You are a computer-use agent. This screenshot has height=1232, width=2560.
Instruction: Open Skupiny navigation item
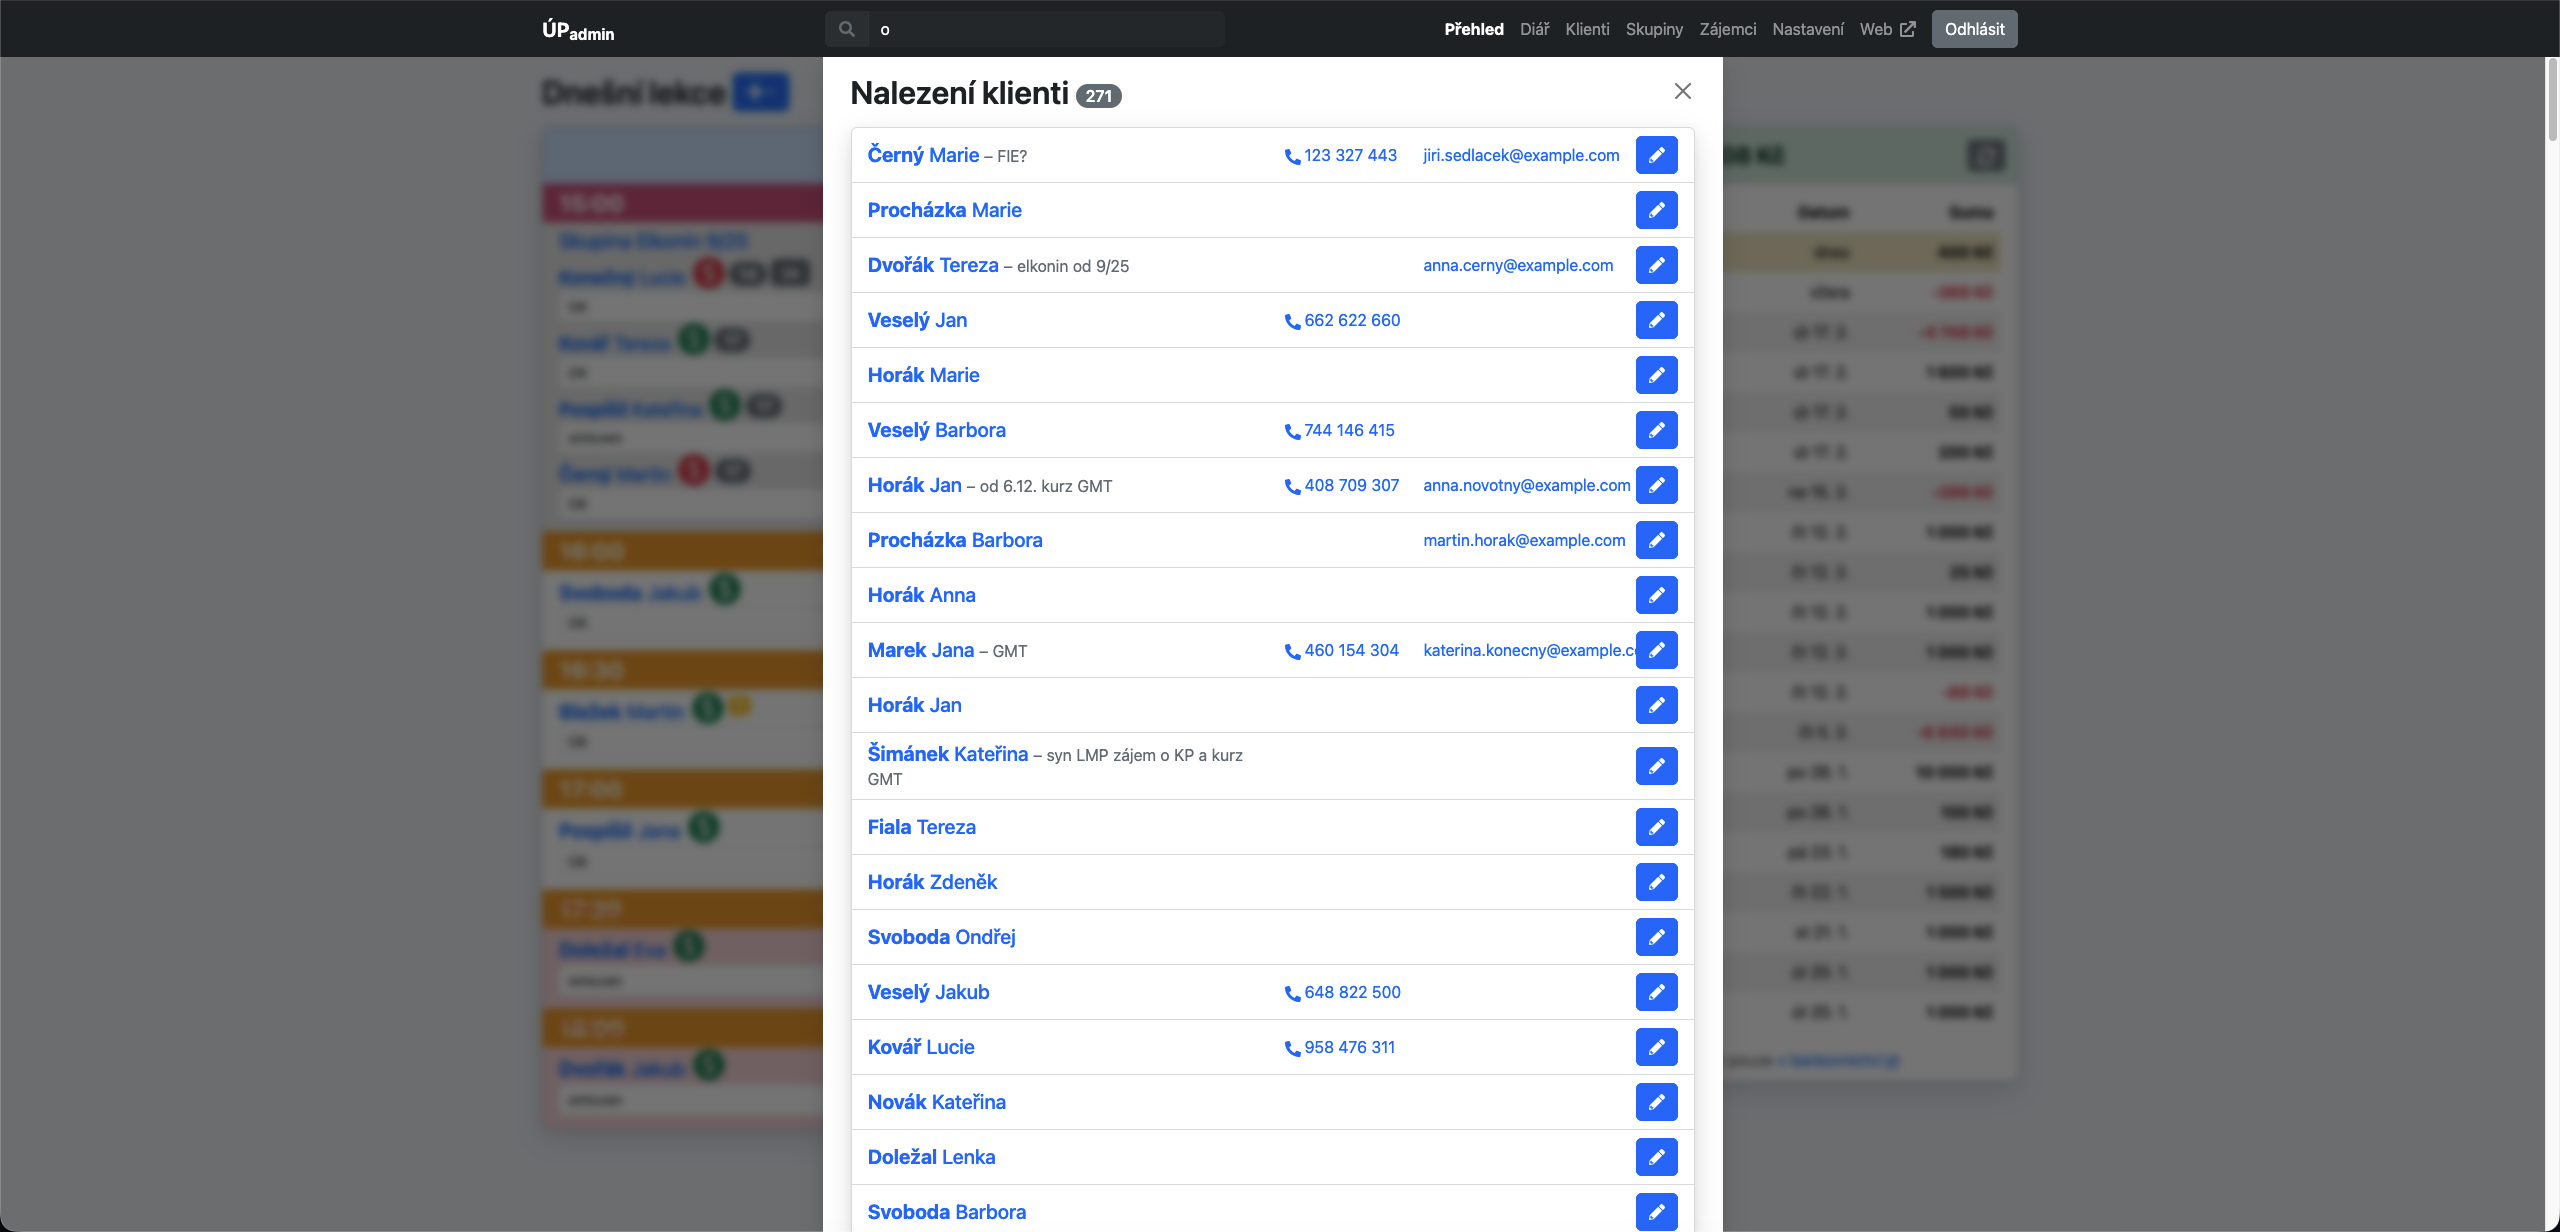click(1654, 29)
